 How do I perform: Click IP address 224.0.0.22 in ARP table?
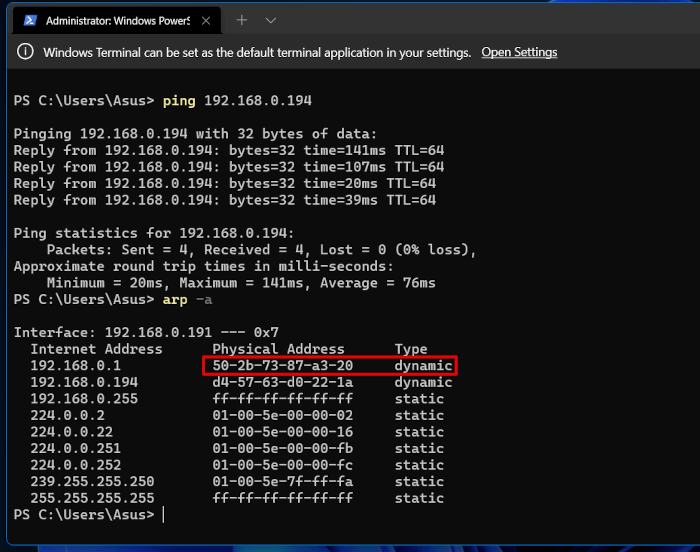point(71,431)
